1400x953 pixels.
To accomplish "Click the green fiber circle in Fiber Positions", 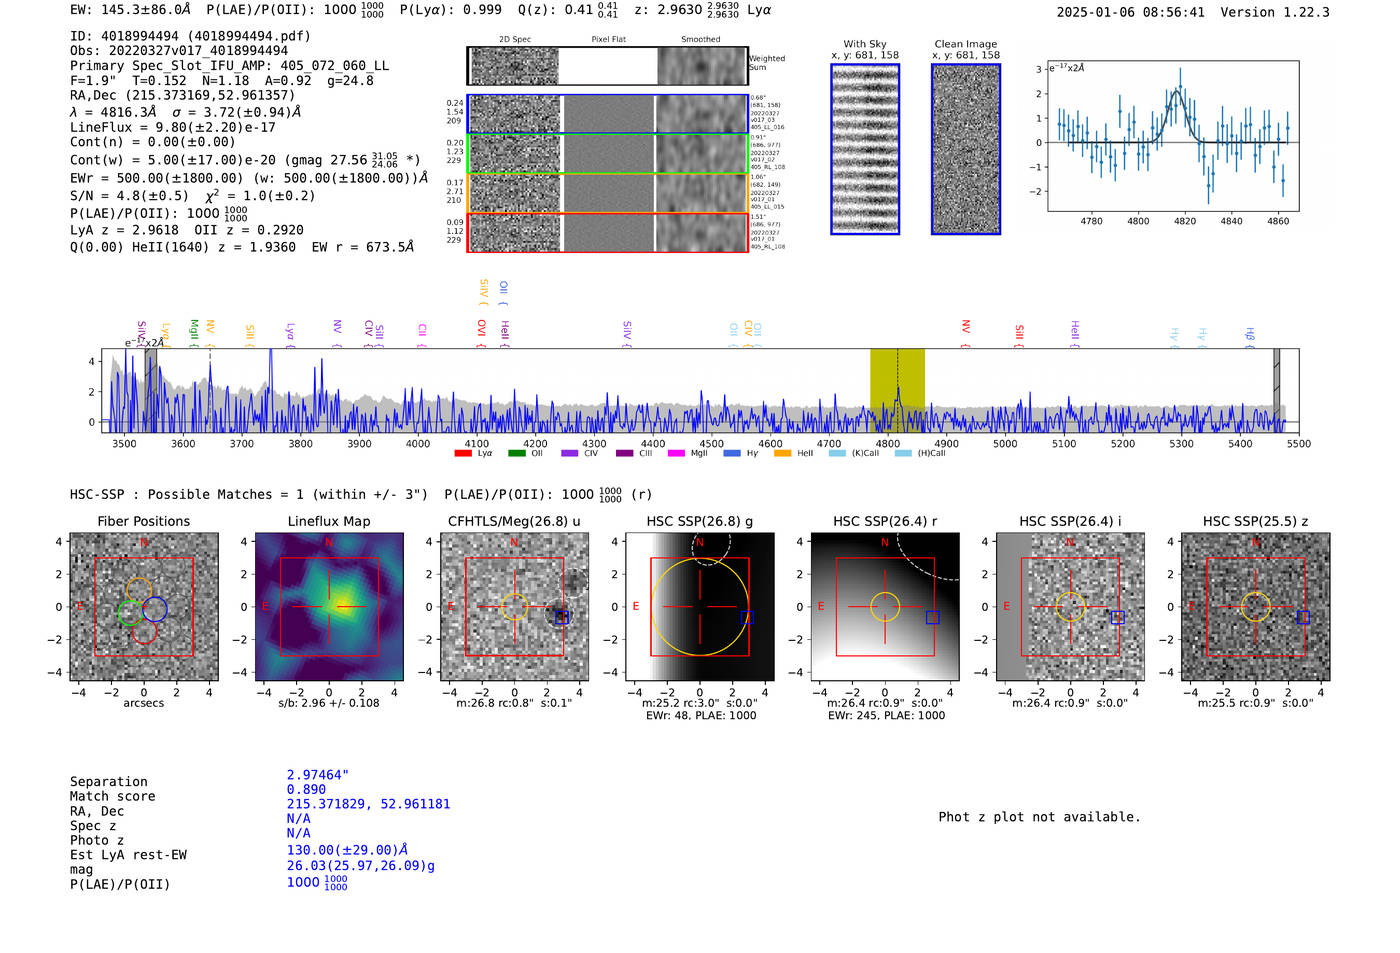I will tap(130, 613).
